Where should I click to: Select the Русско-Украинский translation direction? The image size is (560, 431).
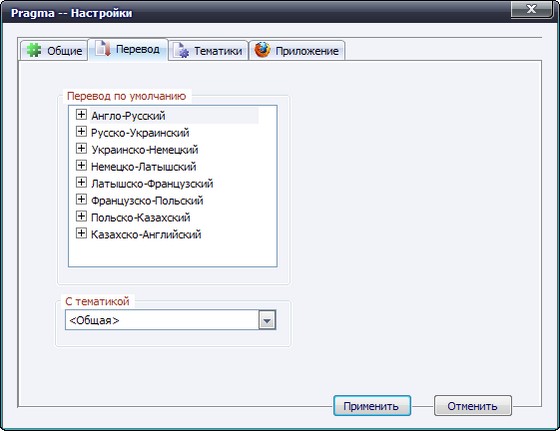[x=140, y=133]
